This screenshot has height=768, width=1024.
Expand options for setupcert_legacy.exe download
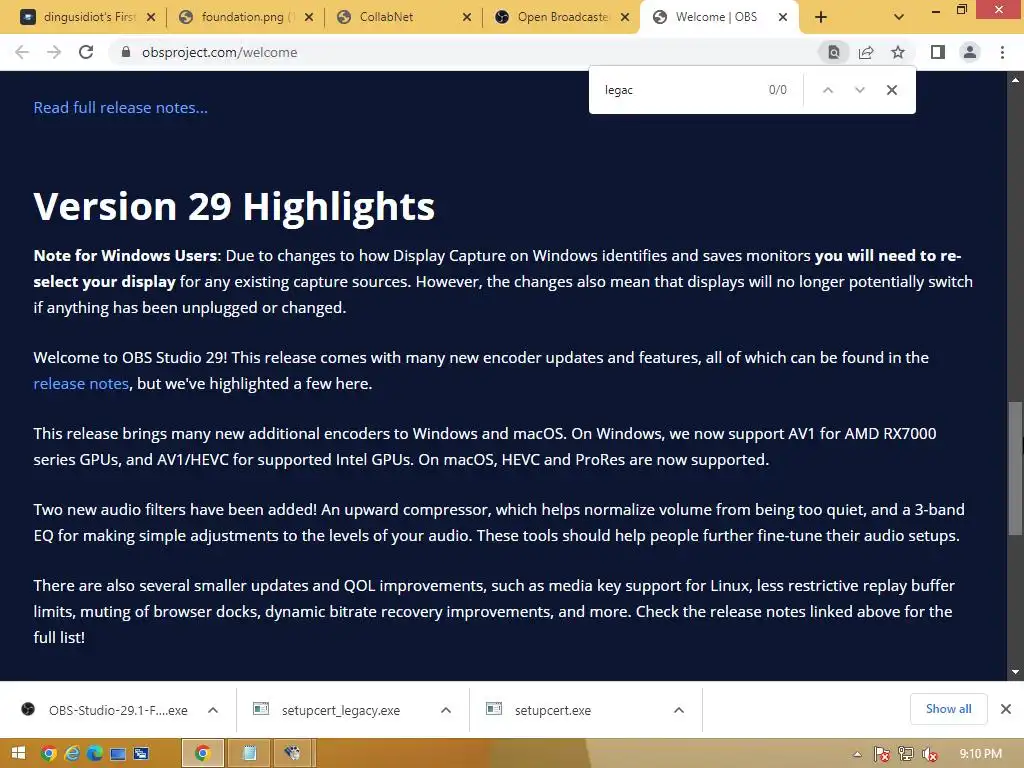point(446,710)
